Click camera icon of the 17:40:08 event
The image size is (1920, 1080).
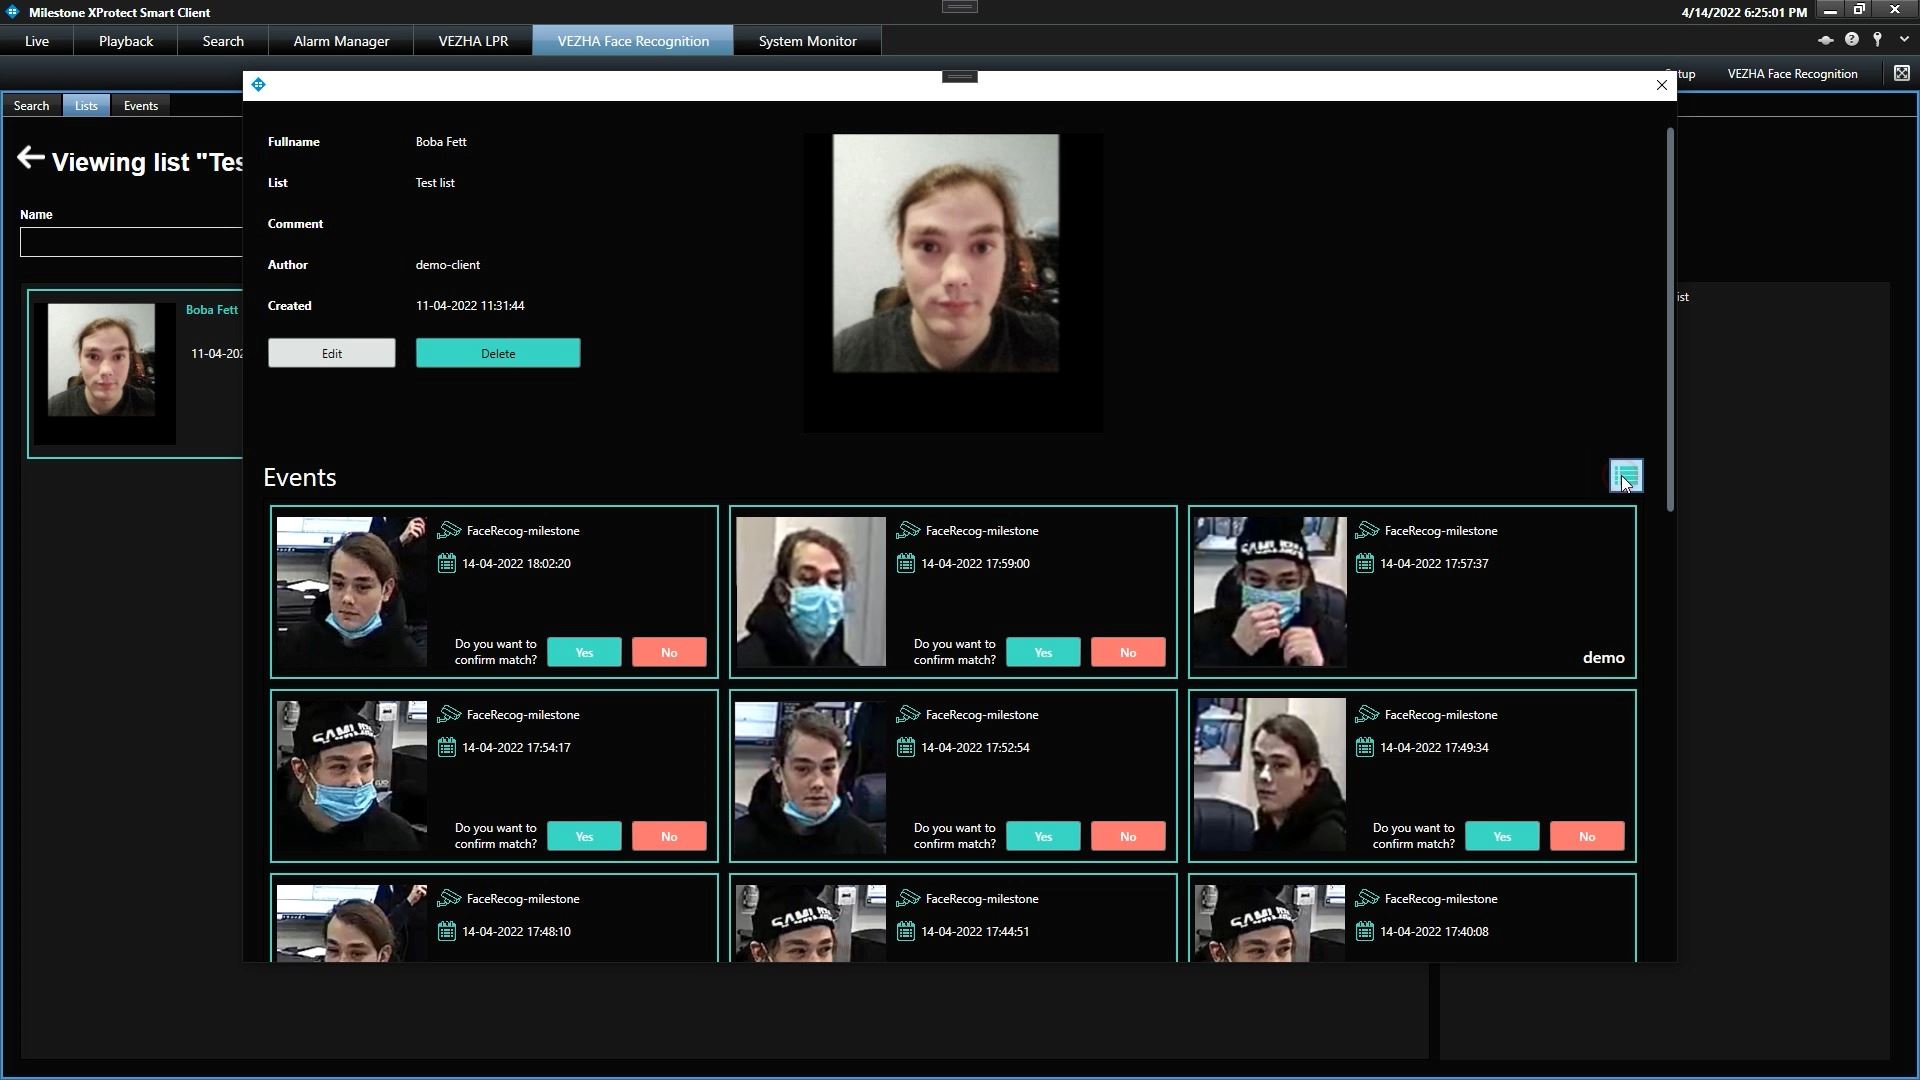(x=1367, y=898)
